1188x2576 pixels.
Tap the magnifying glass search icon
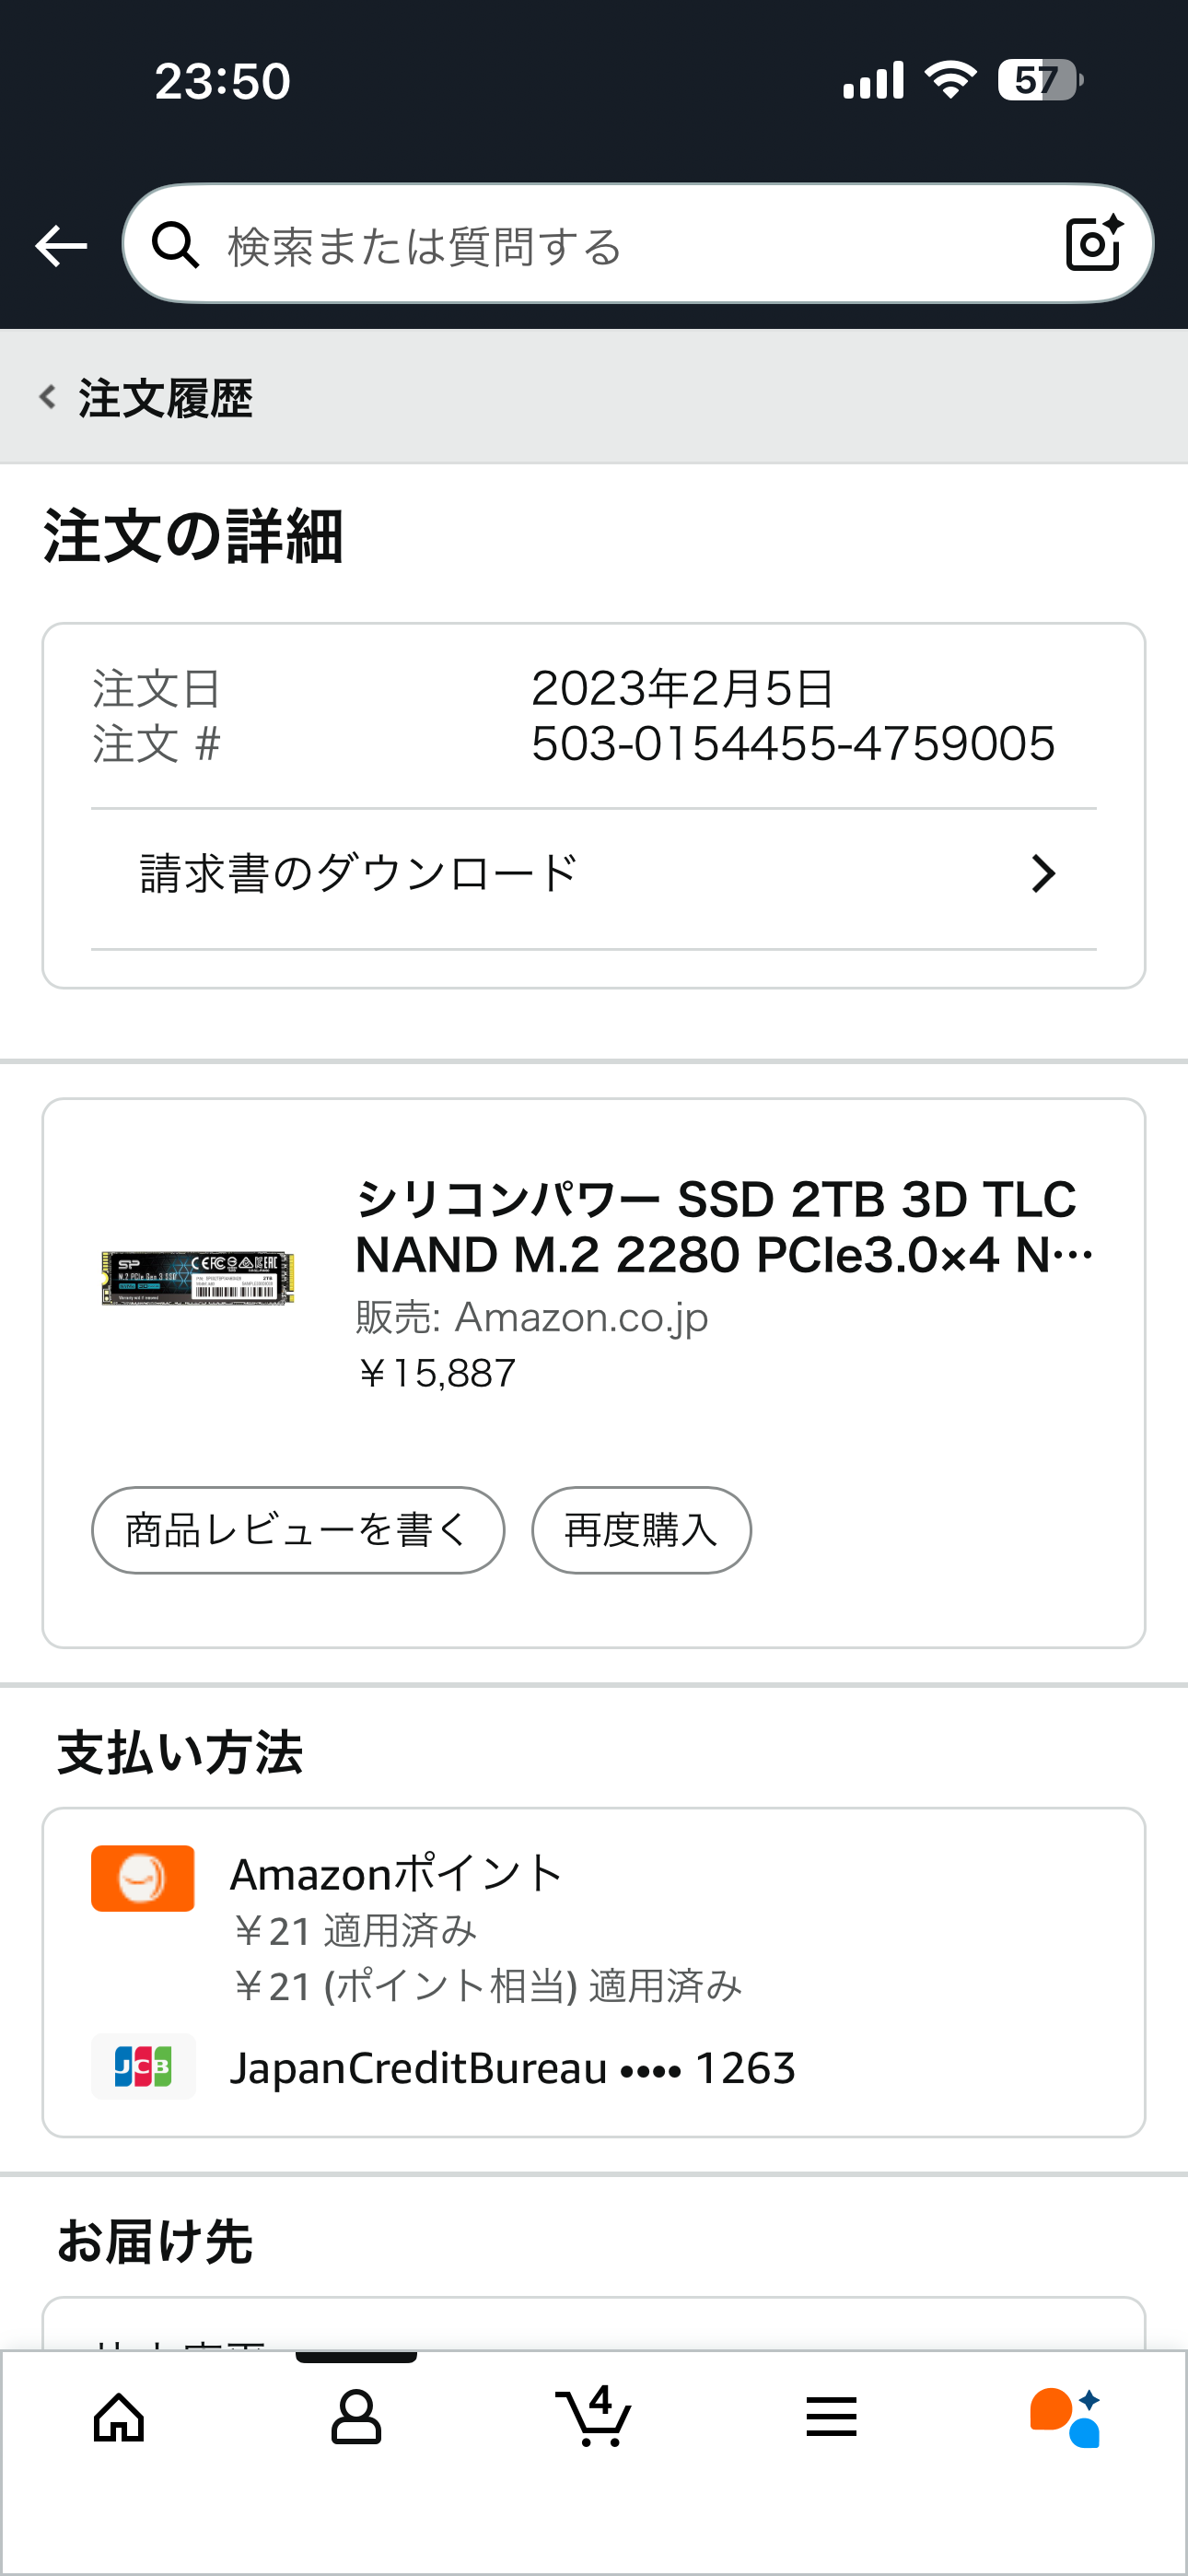(175, 245)
